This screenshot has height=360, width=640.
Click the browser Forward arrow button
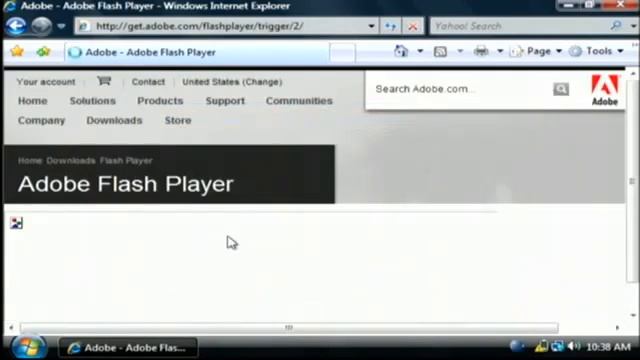[42, 26]
